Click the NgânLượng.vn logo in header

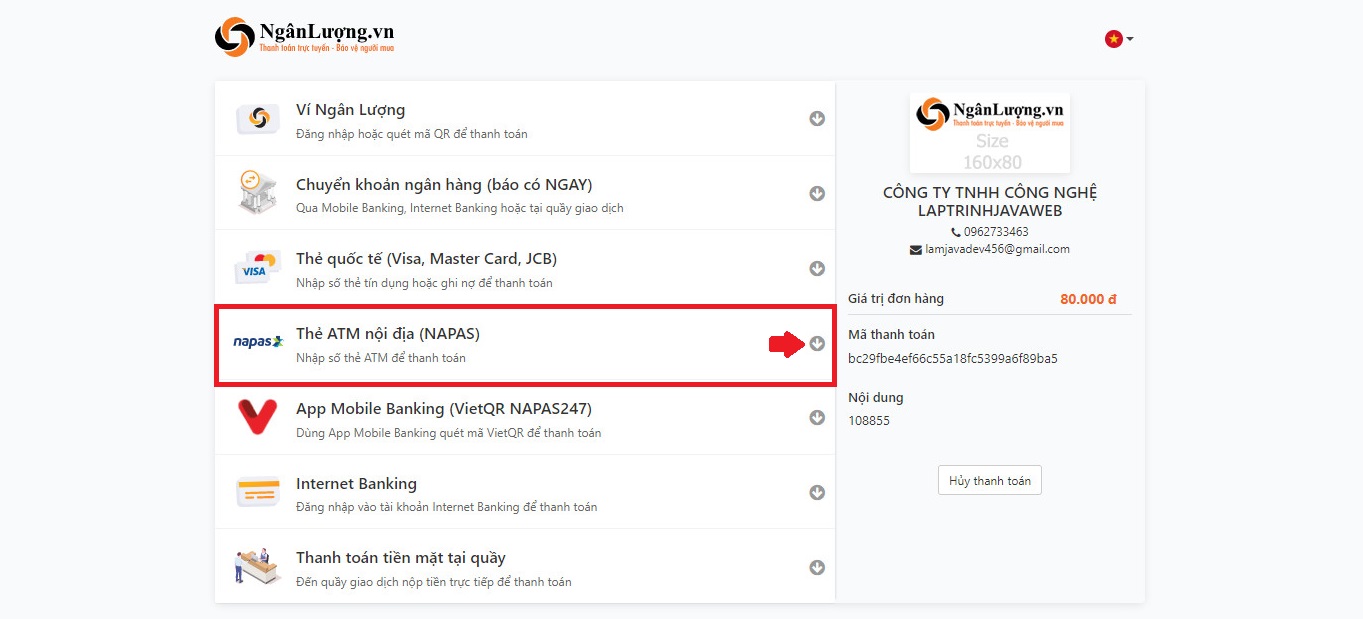click(304, 37)
